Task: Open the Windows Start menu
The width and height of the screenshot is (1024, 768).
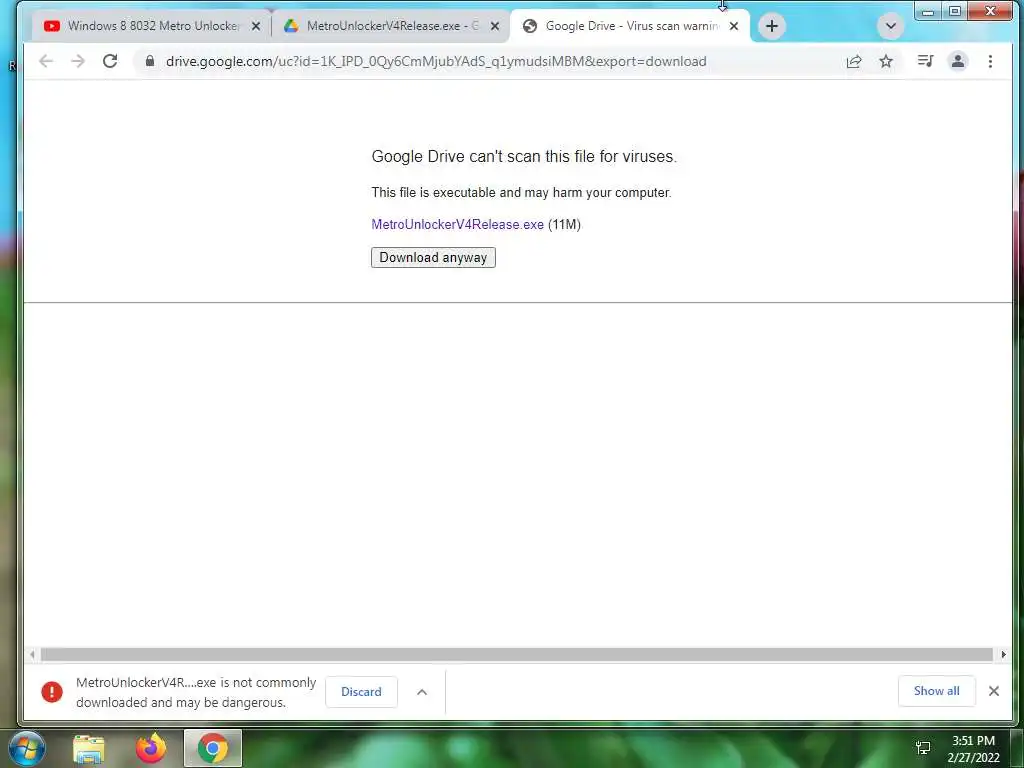Action: point(27,749)
